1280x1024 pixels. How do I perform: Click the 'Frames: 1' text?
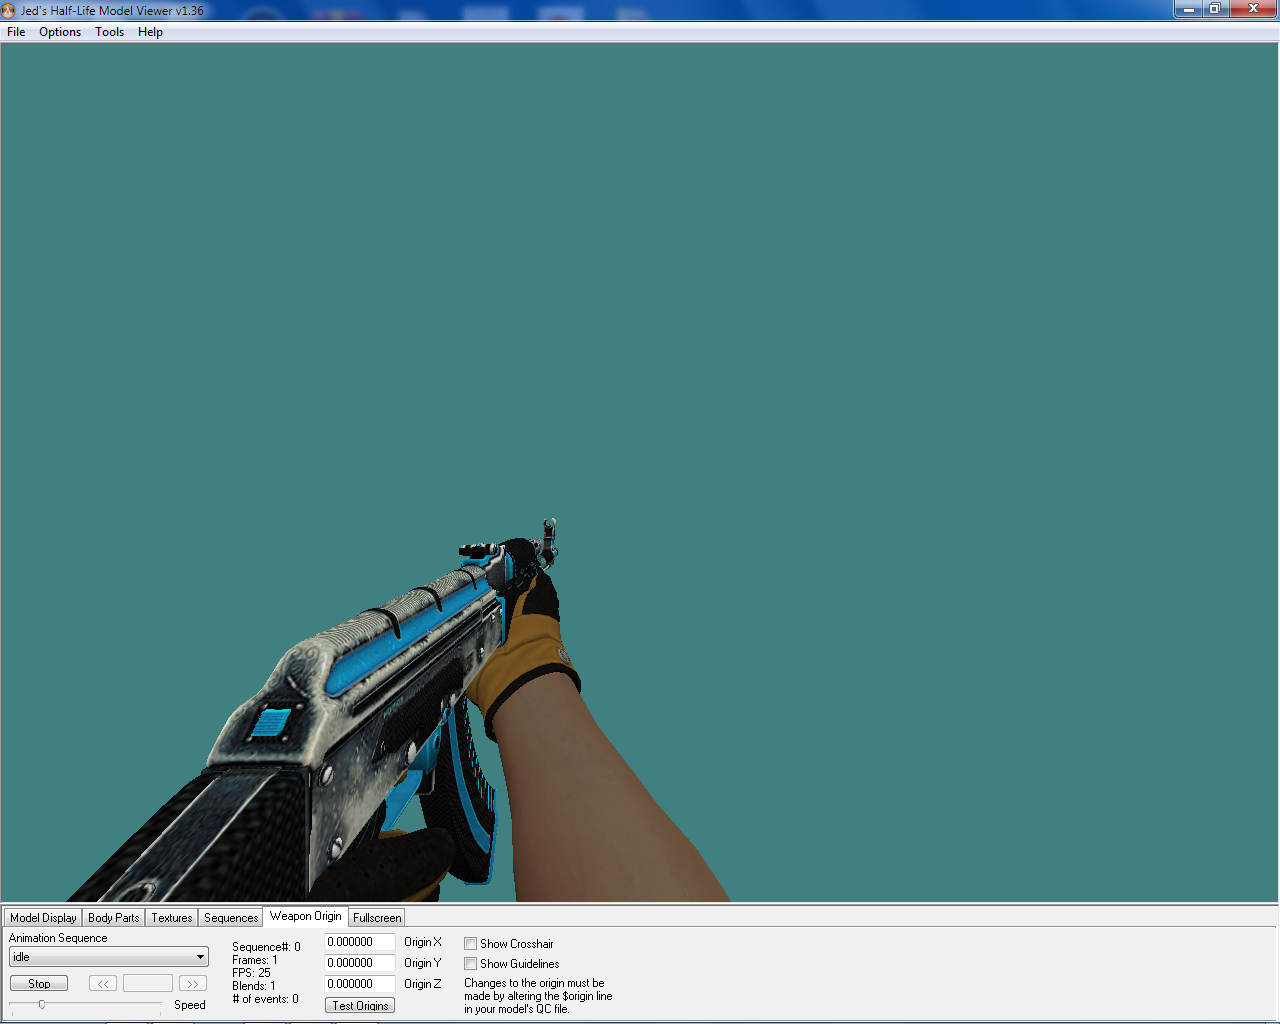coord(255,960)
